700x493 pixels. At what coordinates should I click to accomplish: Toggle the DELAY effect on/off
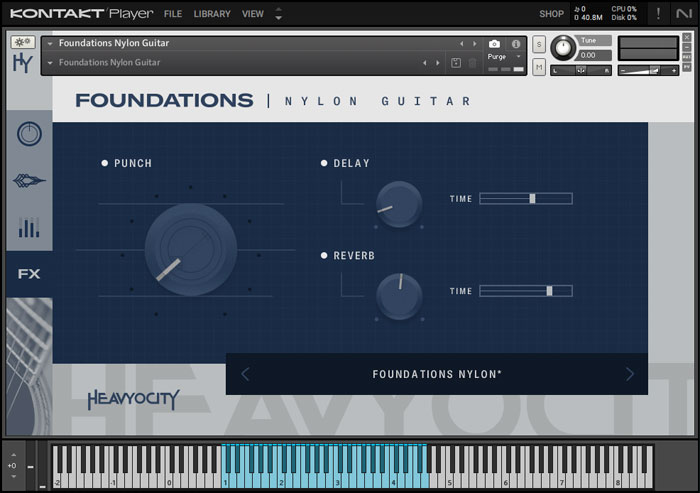(x=324, y=163)
